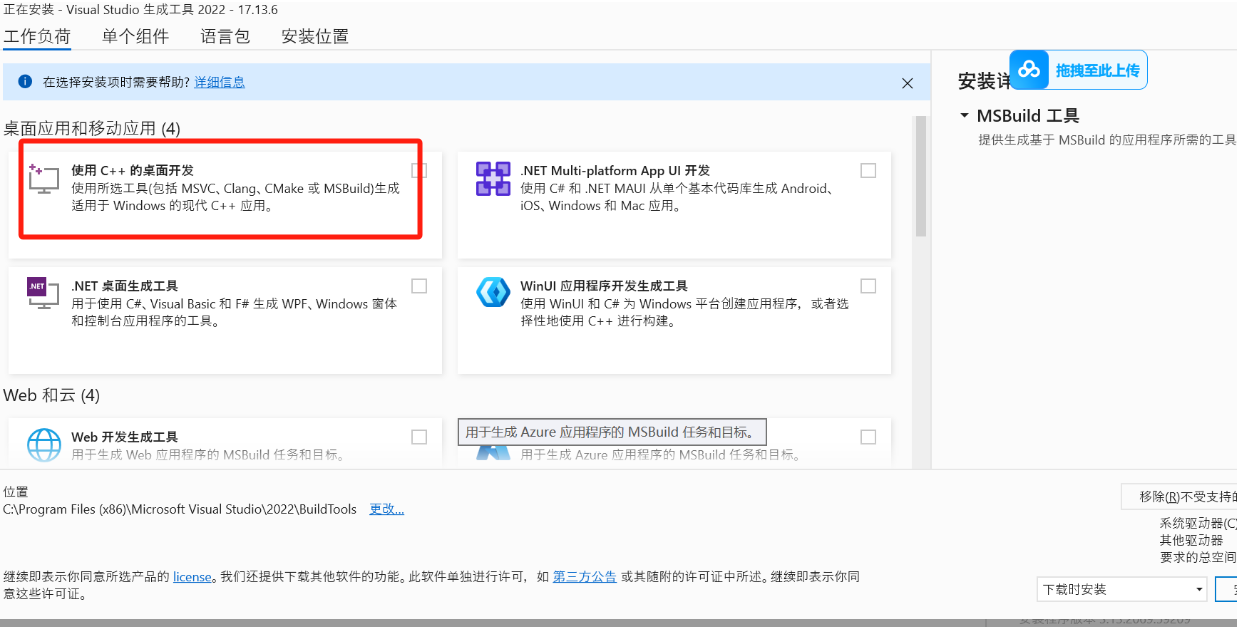1237x627 pixels.
Task: Click the 位置 label
Action: (x=16, y=492)
